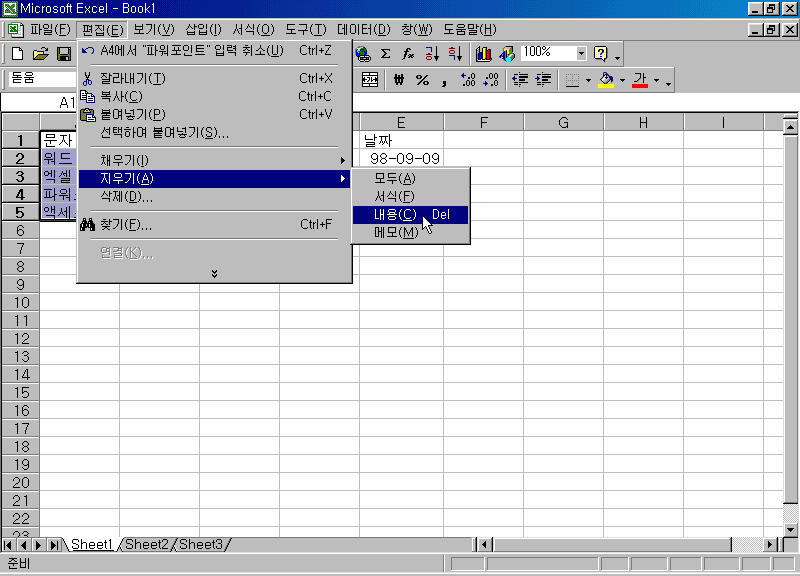This screenshot has width=800, height=576.
Task: Open the 서식(O) menu in menu bar
Action: [253, 30]
